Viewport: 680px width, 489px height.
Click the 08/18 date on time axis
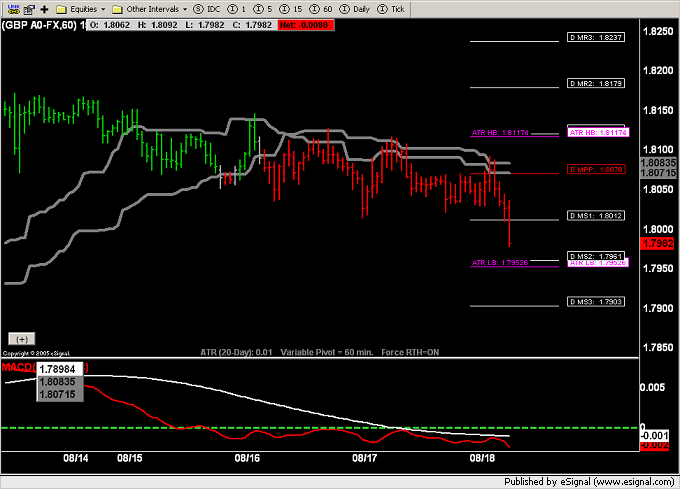(x=482, y=458)
